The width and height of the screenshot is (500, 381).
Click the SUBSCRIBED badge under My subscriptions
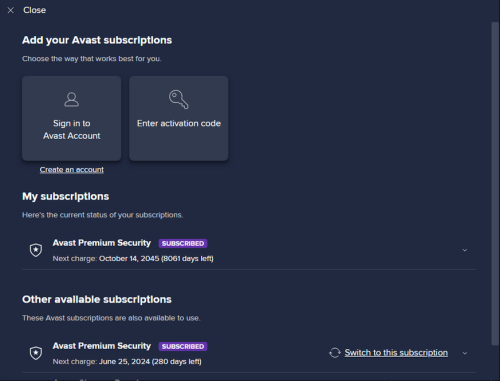183,243
